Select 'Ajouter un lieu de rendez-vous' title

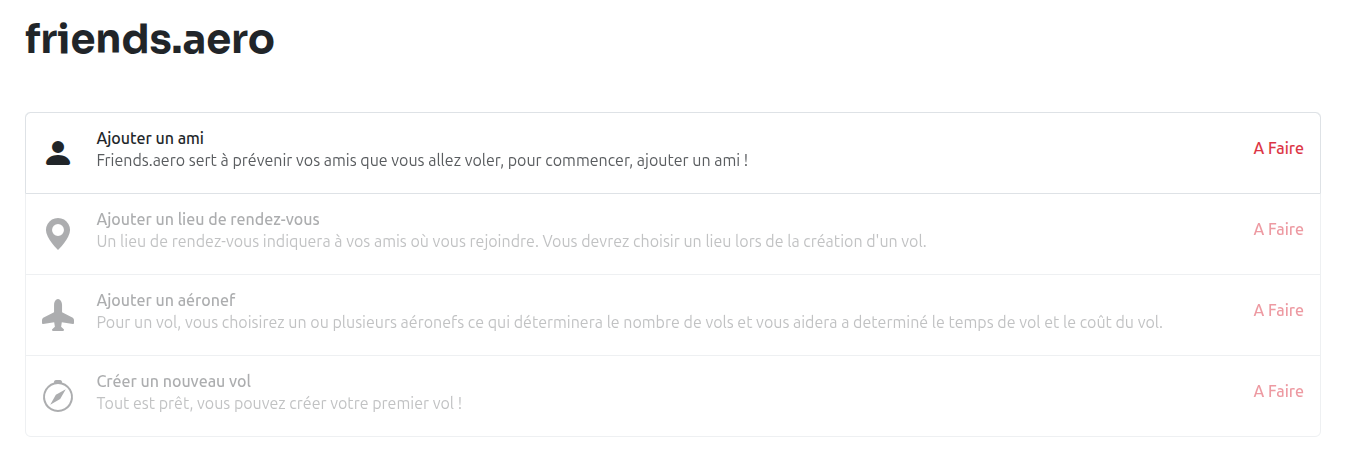click(208, 219)
